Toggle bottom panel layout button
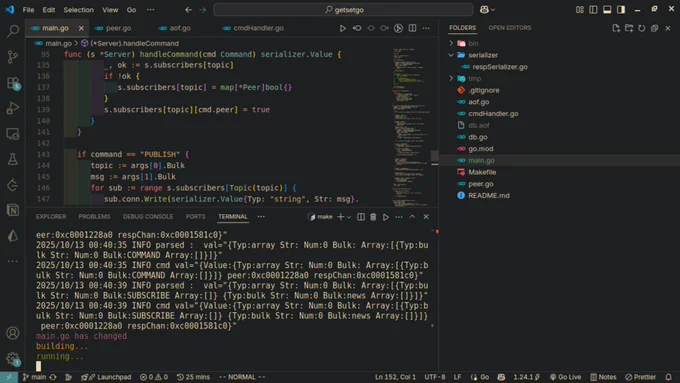 tap(607, 10)
